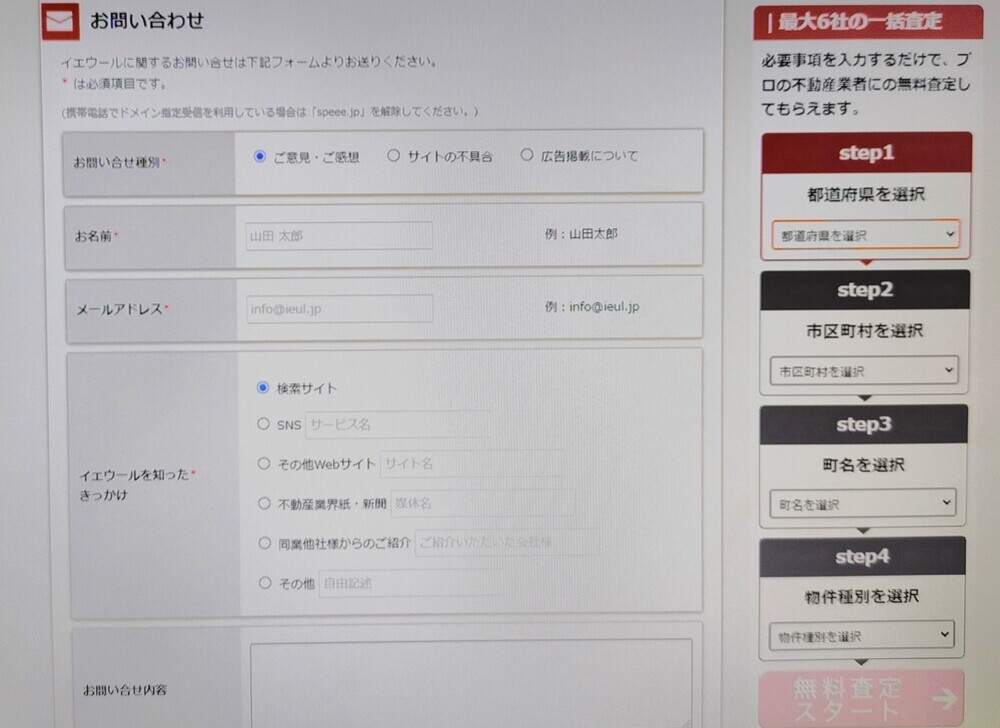Viewport: 1000px width, 728px height.
Task: Click the step4 header
Action: (x=862, y=557)
